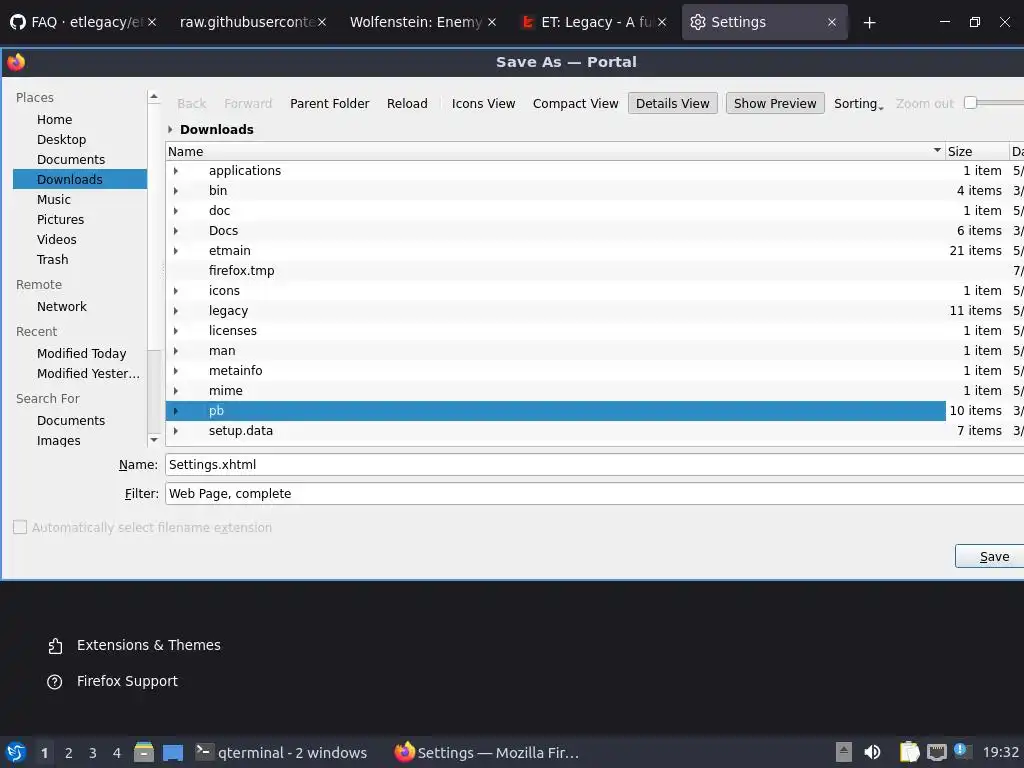This screenshot has width=1024, height=768.
Task: Open the clipboard tray icon
Action: click(x=909, y=752)
